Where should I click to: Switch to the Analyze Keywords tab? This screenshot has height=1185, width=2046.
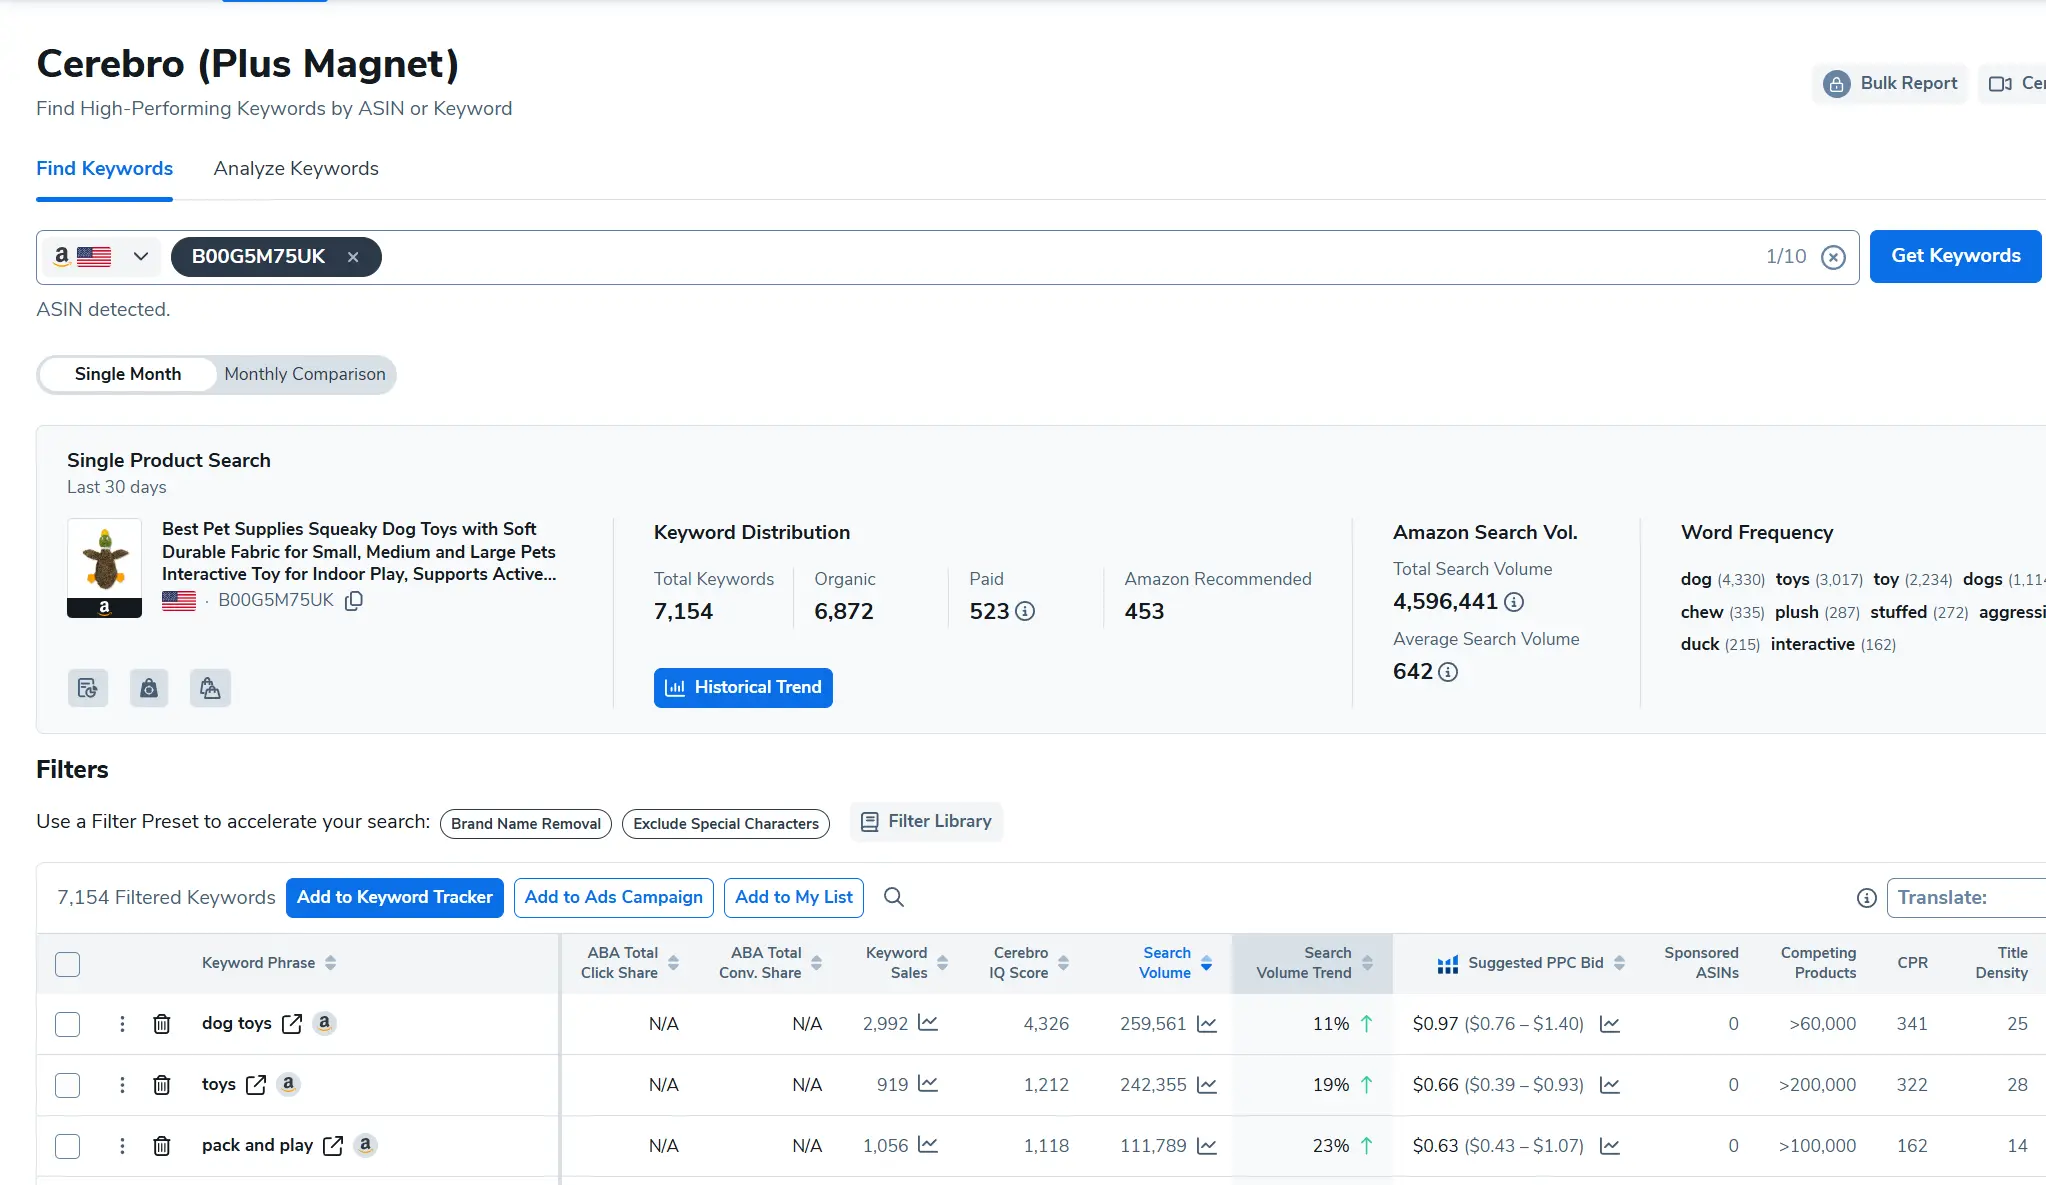[295, 168]
